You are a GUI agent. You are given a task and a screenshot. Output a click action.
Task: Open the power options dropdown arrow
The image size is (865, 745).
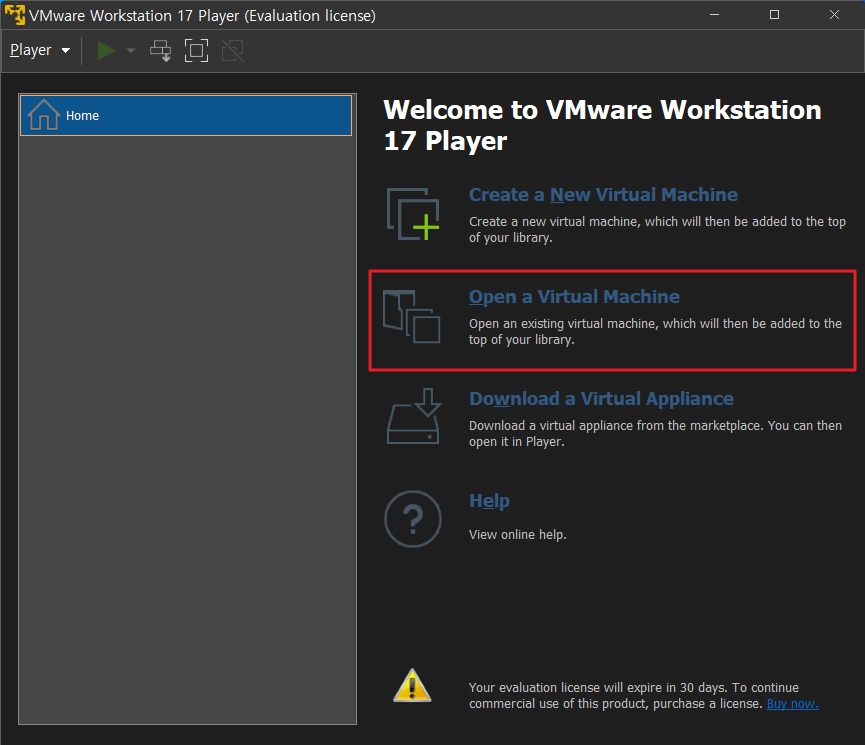[131, 51]
